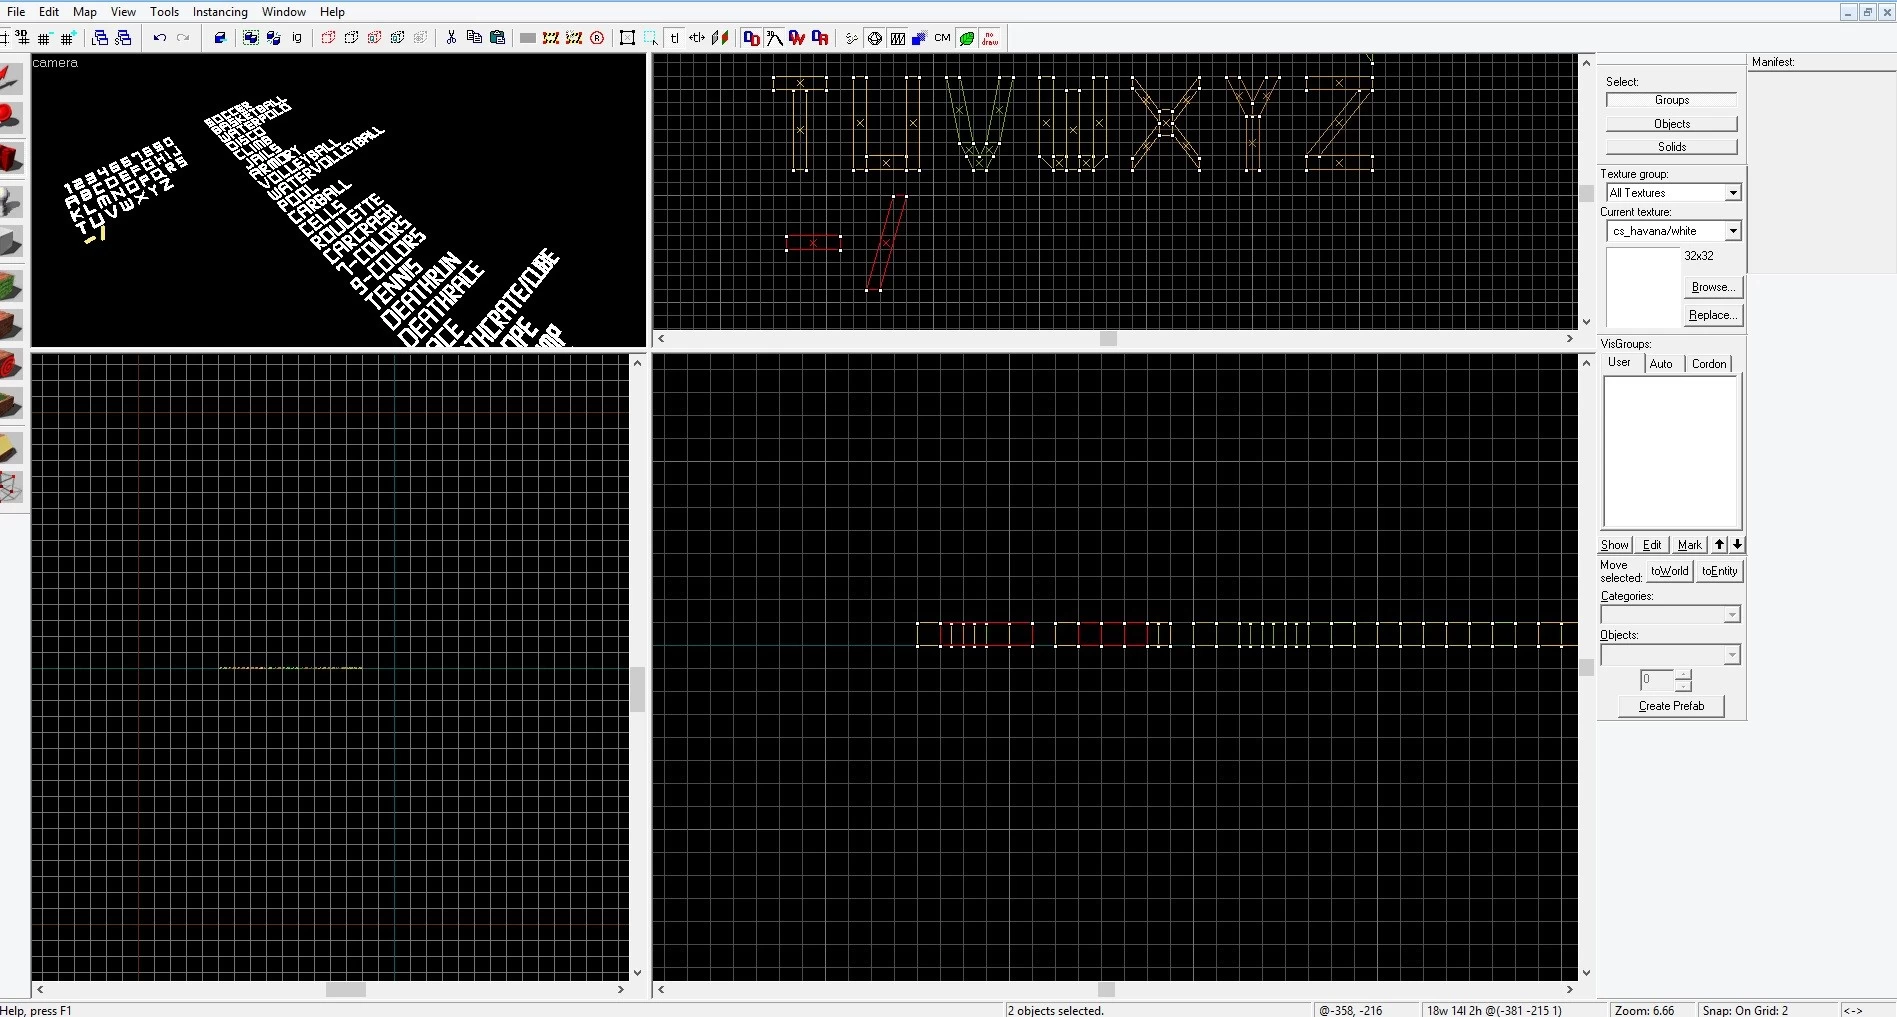Viewport: 1897px width, 1017px height.
Task: Click the DW toolbar icon
Action: tap(797, 38)
